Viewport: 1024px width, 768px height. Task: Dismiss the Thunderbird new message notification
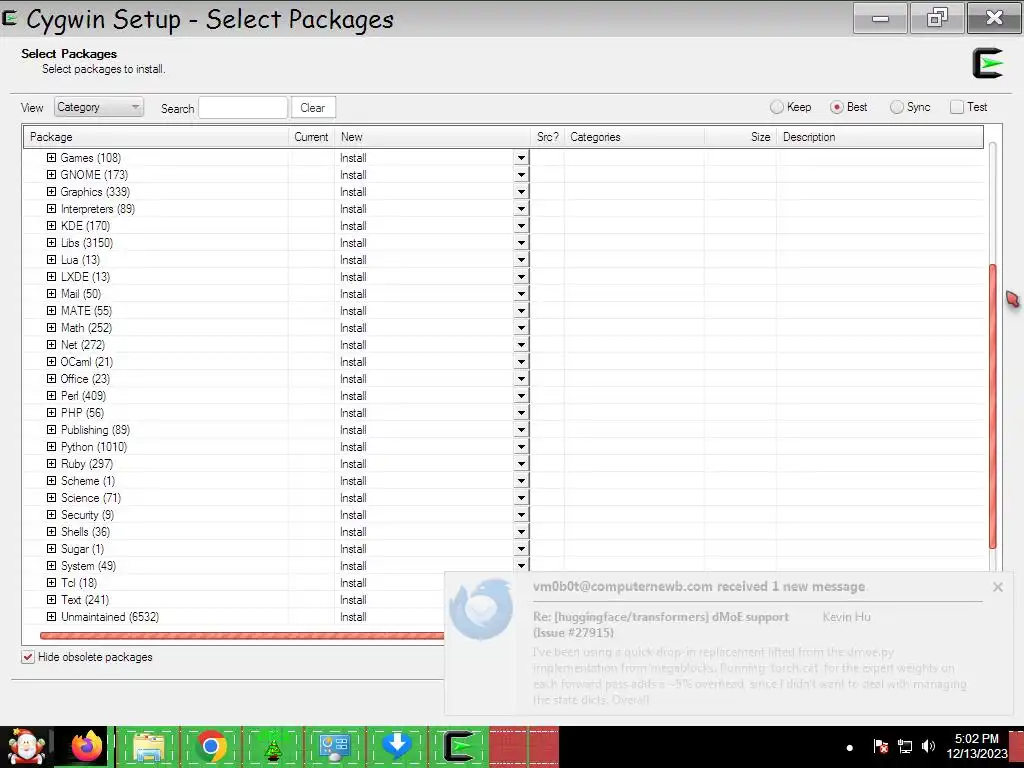coord(997,587)
